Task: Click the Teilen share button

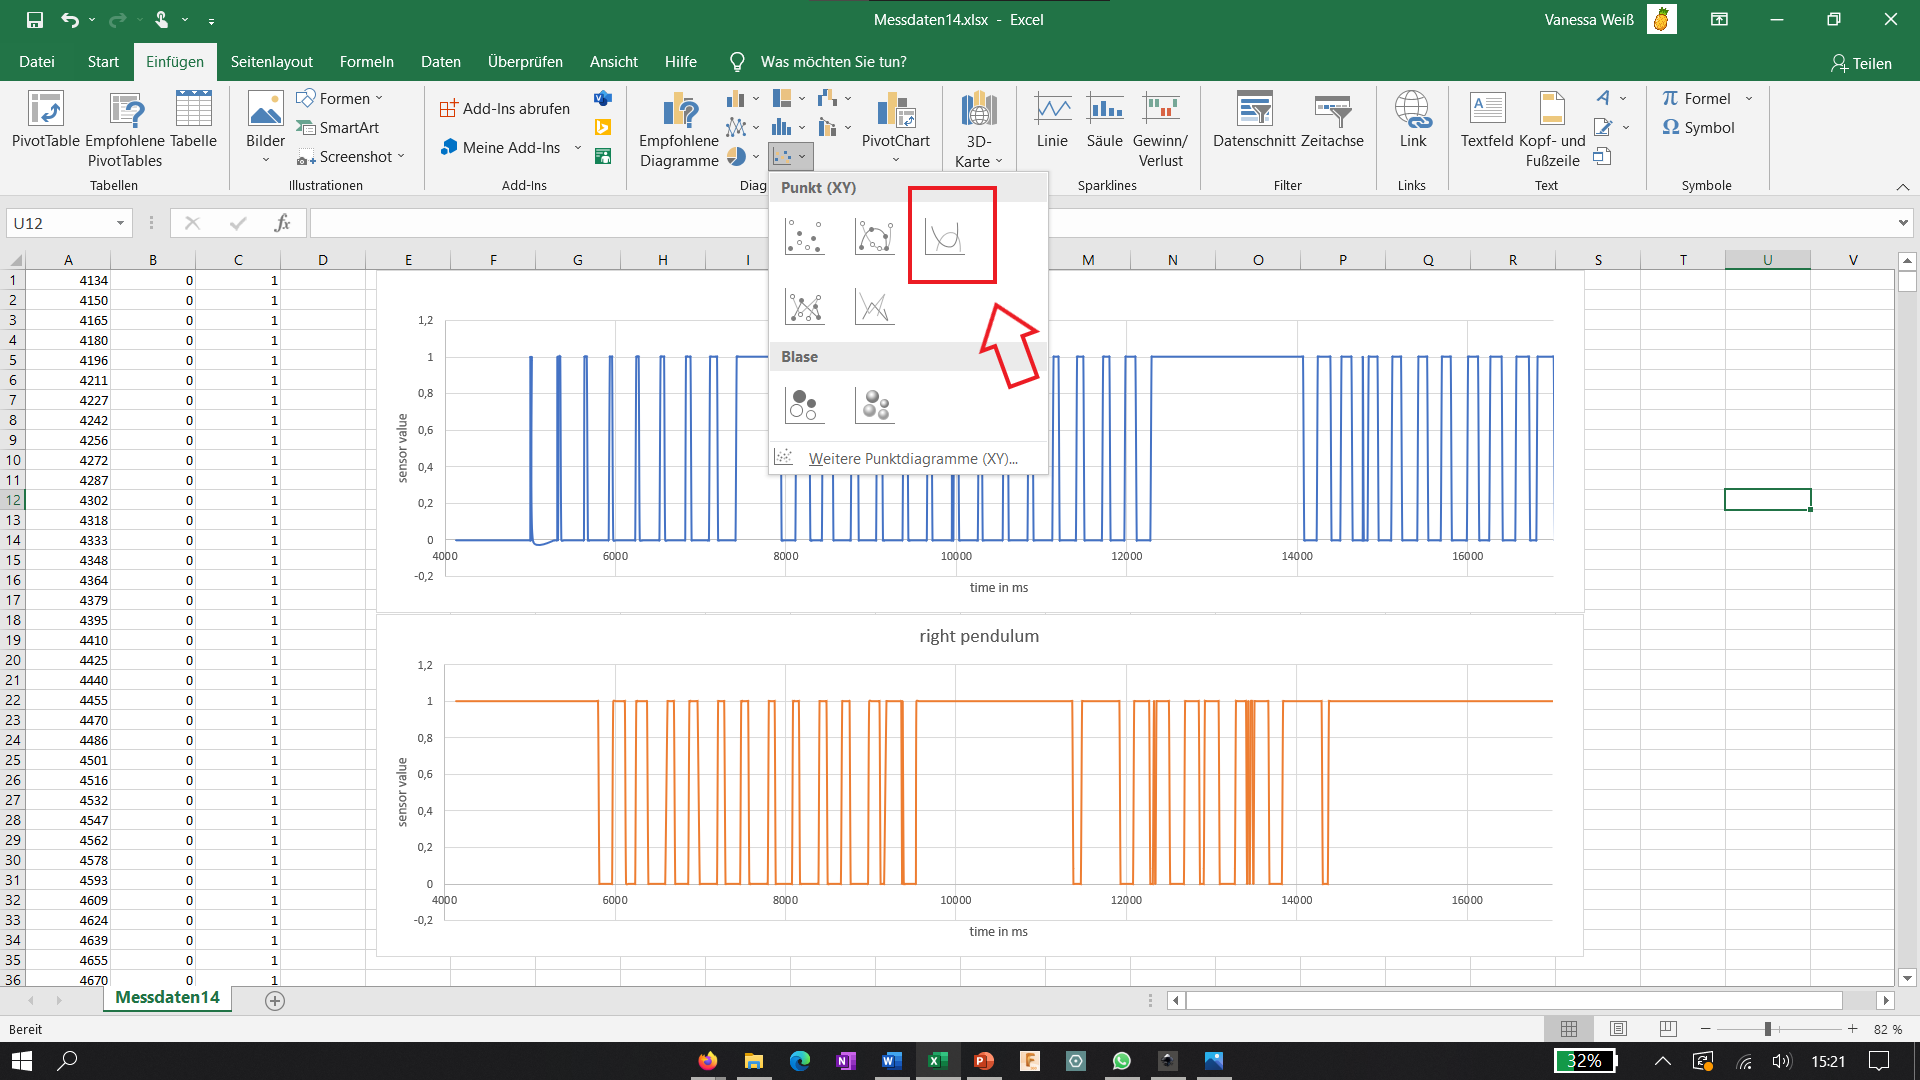Action: click(x=1861, y=63)
